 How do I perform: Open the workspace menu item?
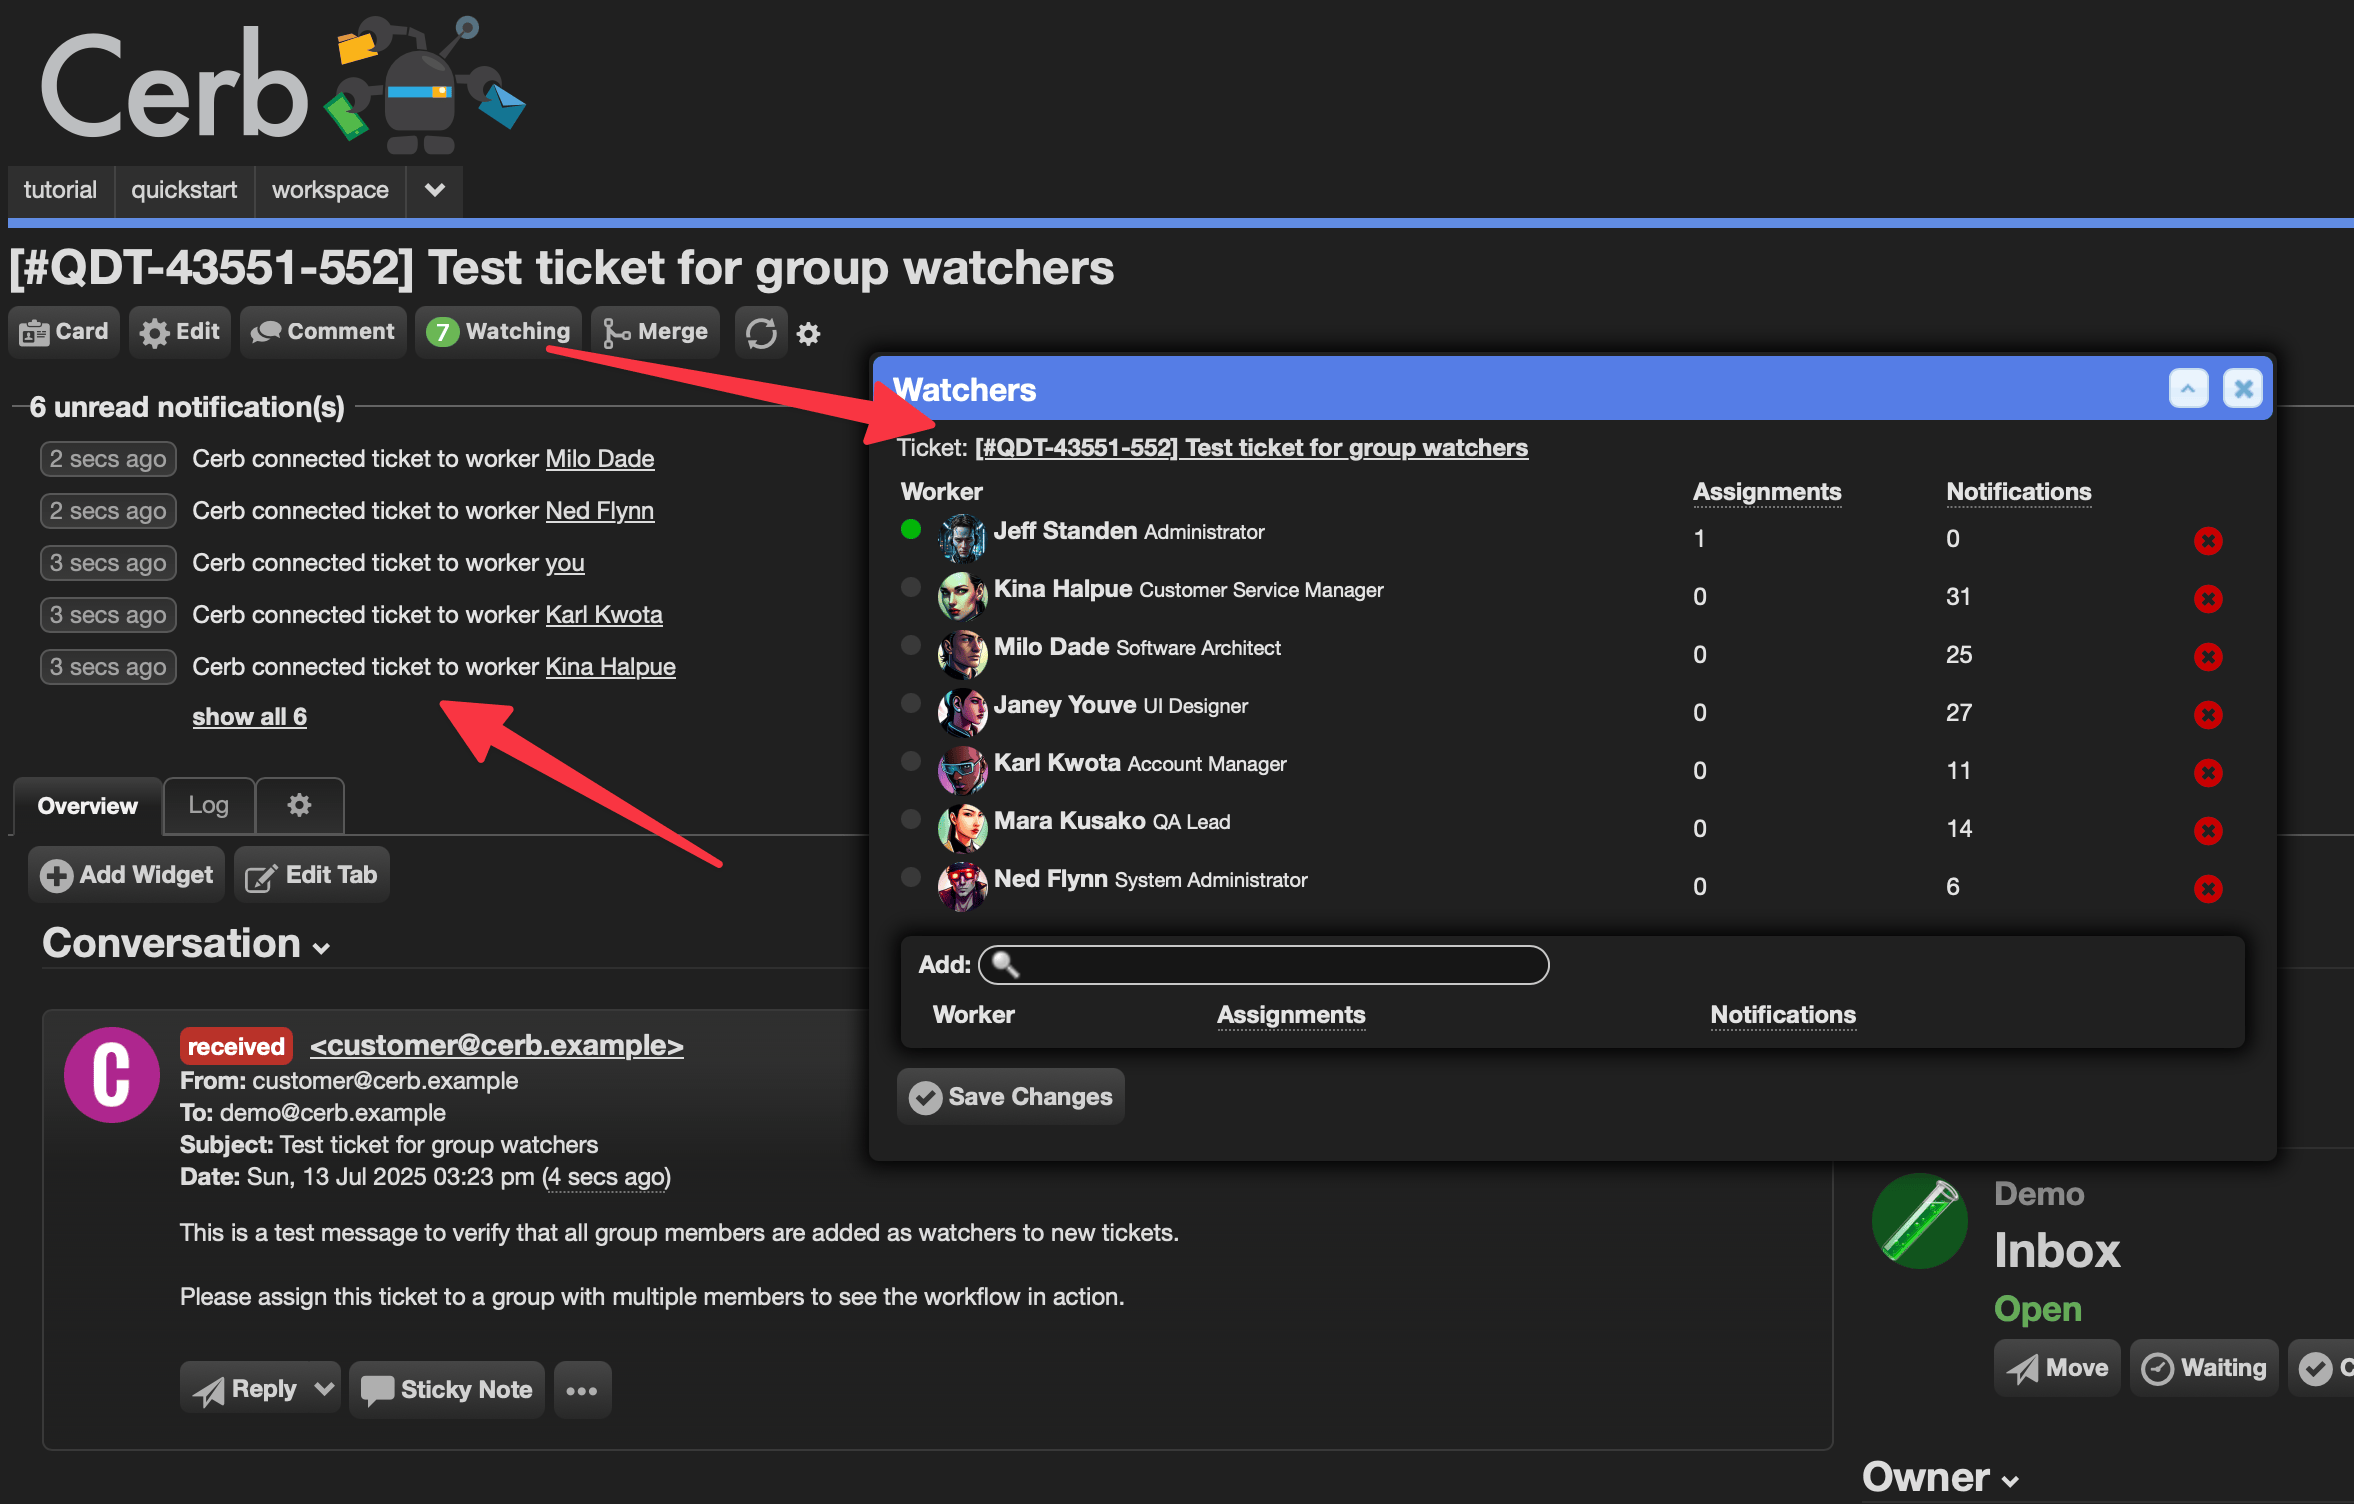[x=330, y=190]
